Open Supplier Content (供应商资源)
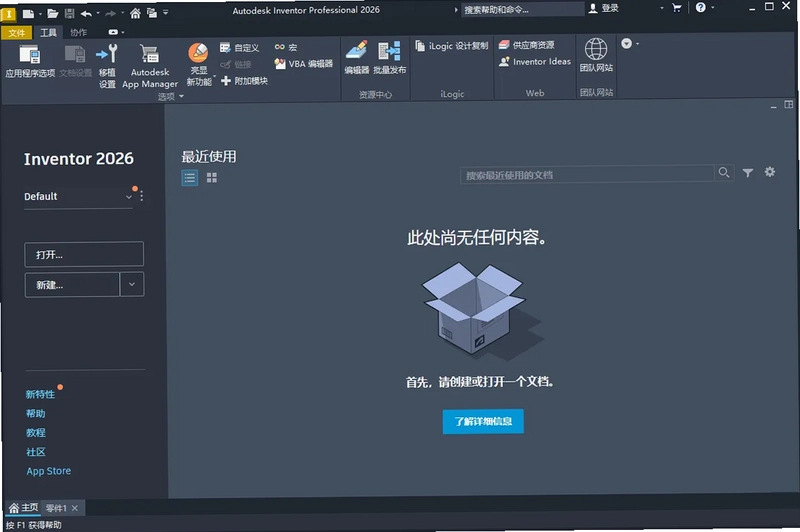 pyautogui.click(x=527, y=45)
